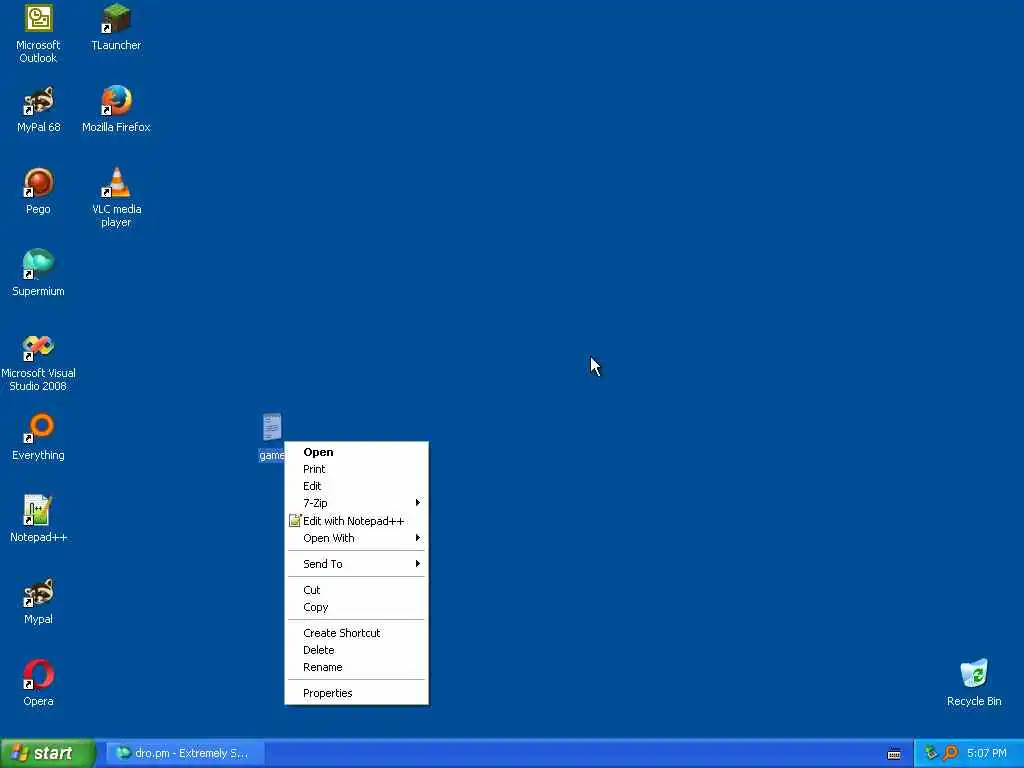Click the orange magnifier tray icon
Image resolution: width=1024 pixels, height=768 pixels.
pyautogui.click(x=950, y=753)
